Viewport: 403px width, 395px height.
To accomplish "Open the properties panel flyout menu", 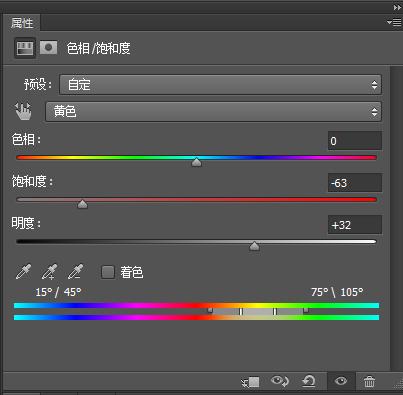I will [394, 22].
